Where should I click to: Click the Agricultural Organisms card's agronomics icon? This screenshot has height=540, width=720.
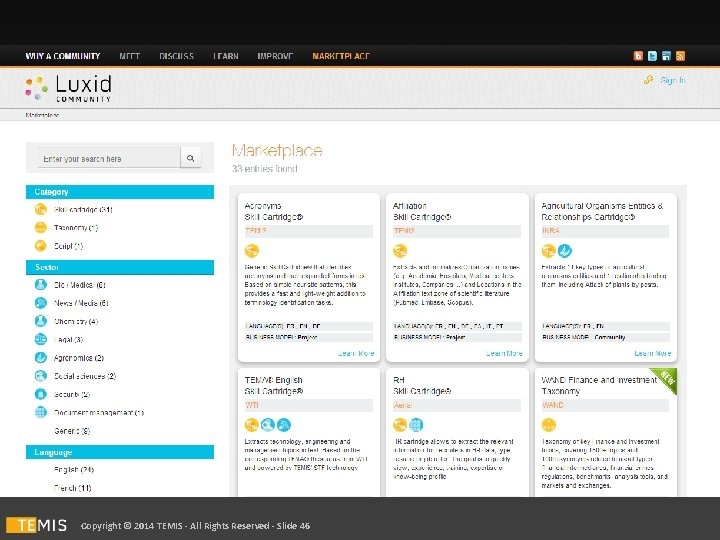(x=565, y=251)
